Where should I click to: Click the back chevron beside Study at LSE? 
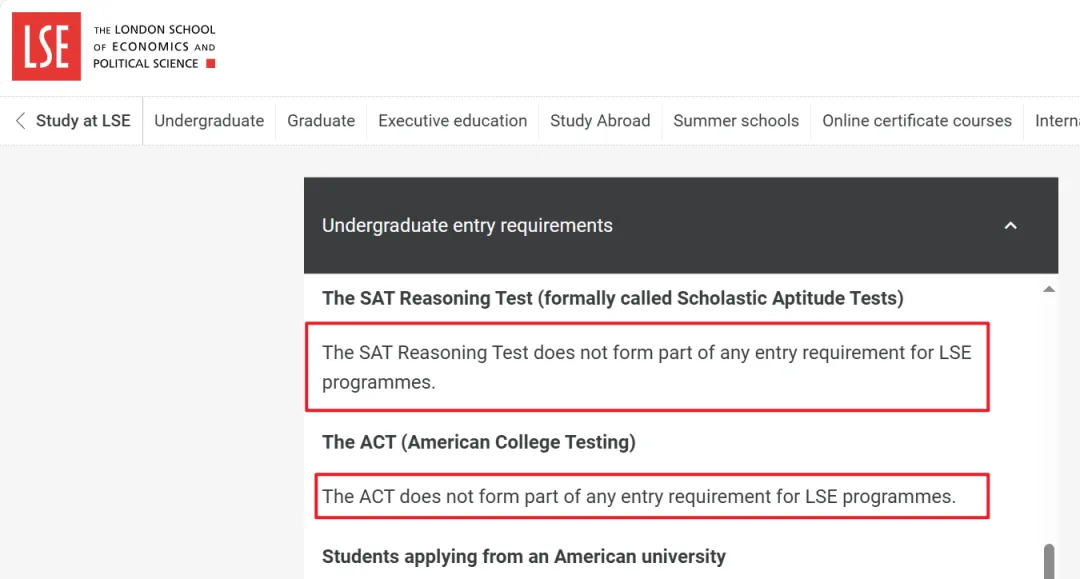coord(19,120)
